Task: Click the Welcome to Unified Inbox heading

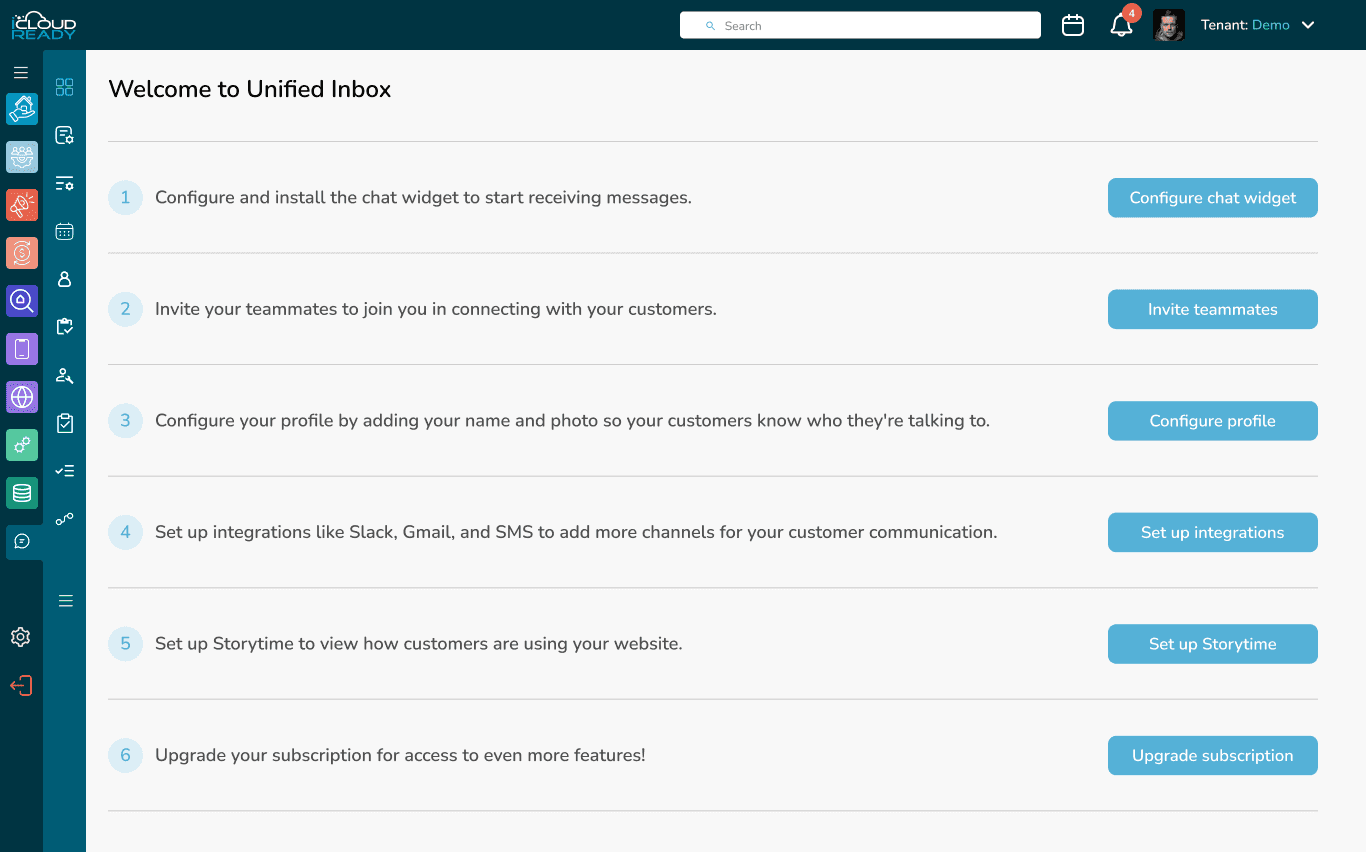Action: pyautogui.click(x=250, y=89)
